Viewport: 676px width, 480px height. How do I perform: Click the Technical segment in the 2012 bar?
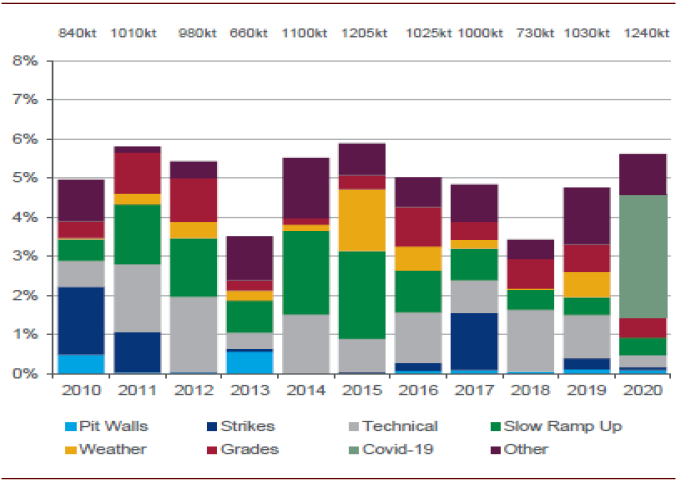click(194, 334)
